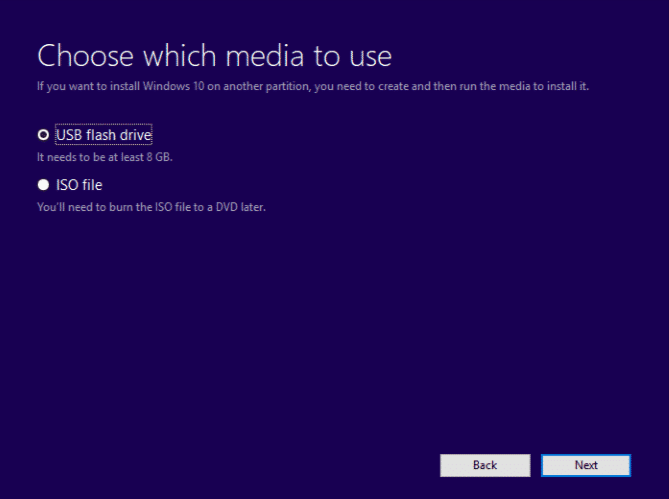Click 'flash drive' text beside first radio

tap(118, 135)
